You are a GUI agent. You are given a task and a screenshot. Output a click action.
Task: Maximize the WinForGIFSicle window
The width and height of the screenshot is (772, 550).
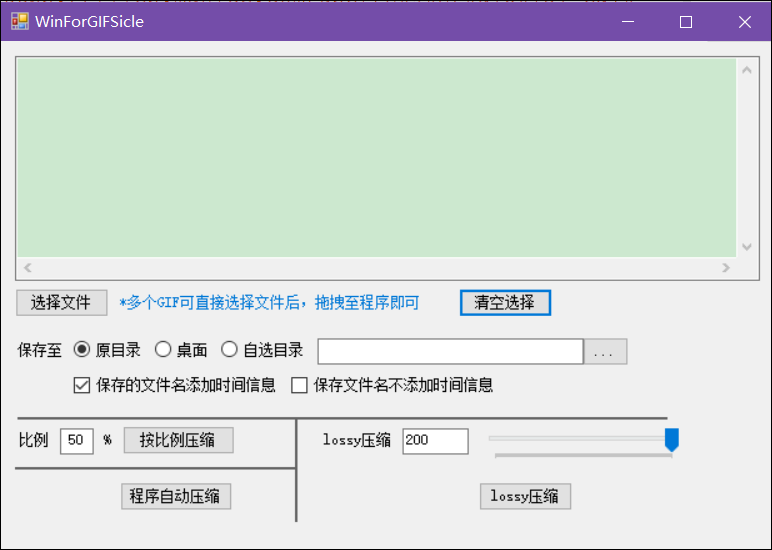coord(686,22)
